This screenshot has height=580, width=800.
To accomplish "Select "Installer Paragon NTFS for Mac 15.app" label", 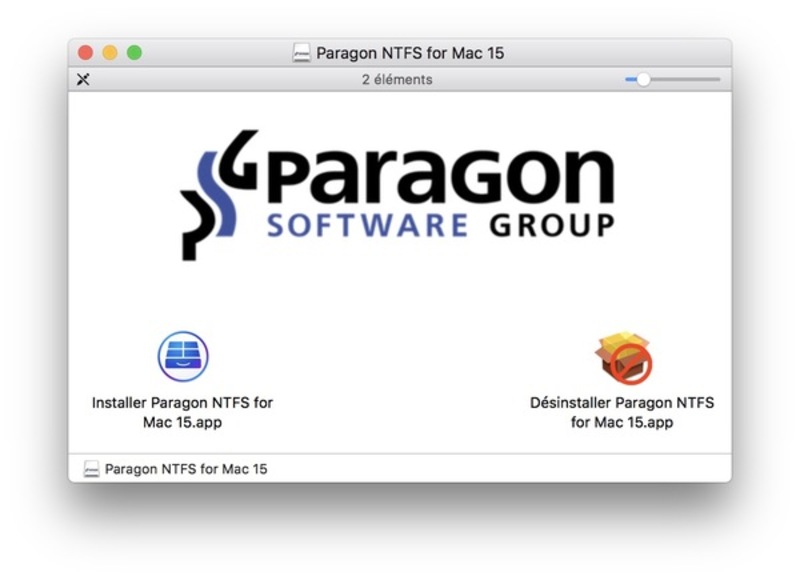I will pos(182,412).
